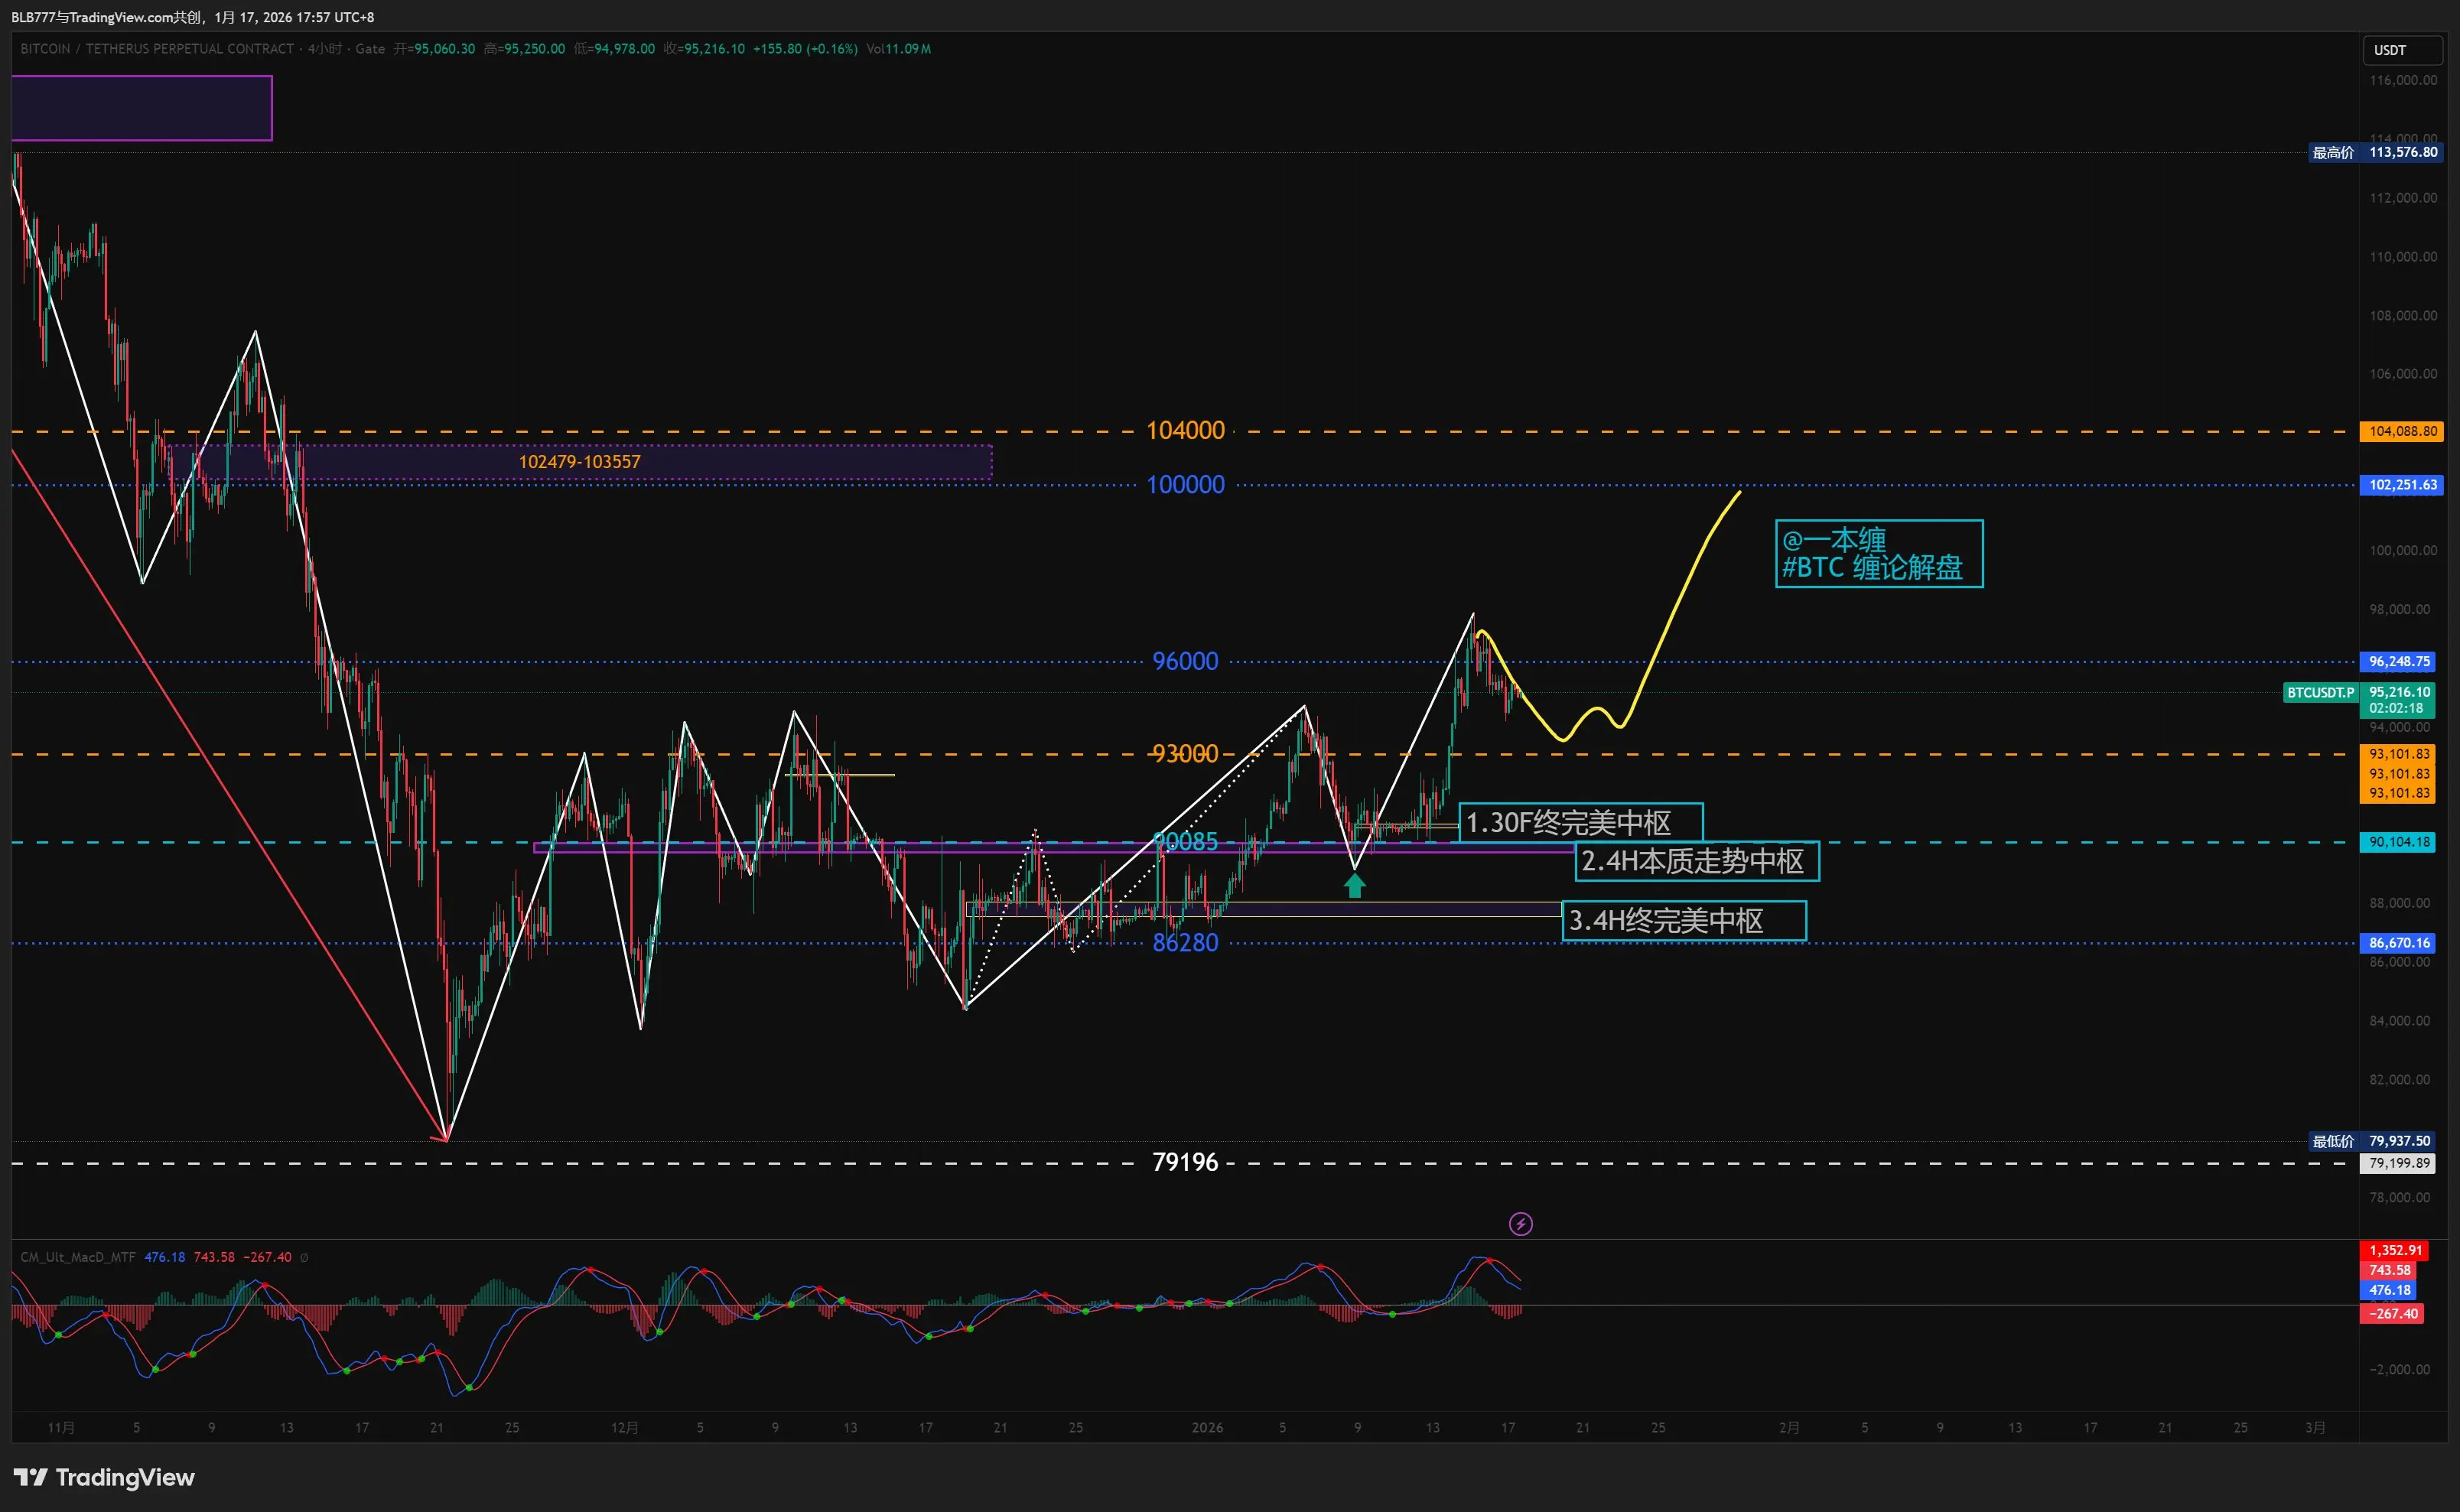The image size is (2460, 1512).
Task: Click the 最高价 high price tag
Action: click(x=2332, y=153)
